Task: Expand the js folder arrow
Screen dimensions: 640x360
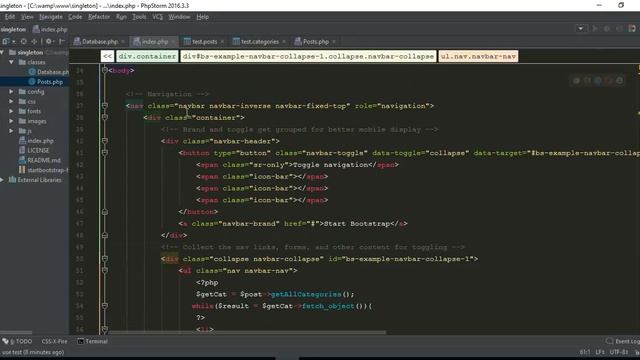Action: click(x=11, y=131)
